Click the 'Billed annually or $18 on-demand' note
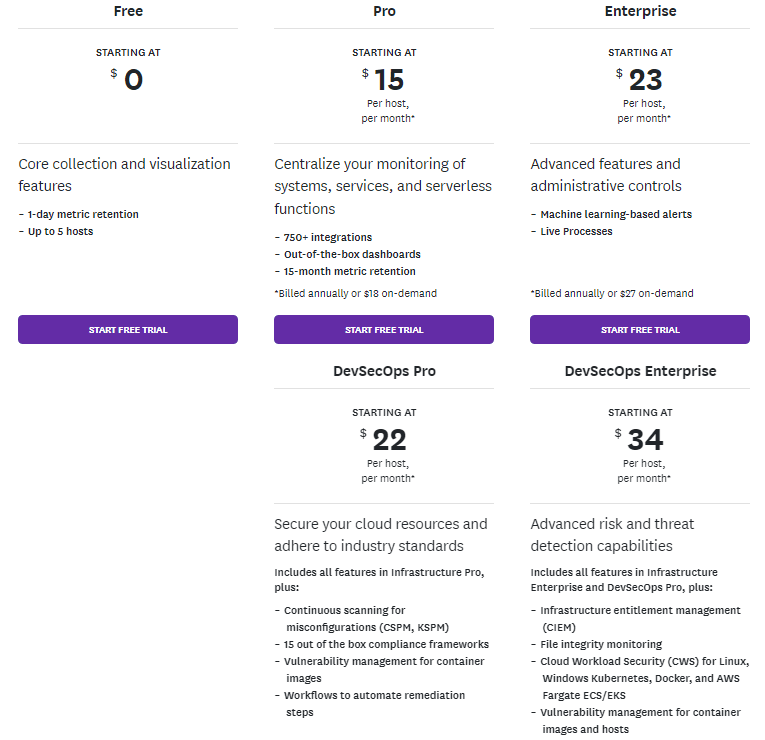The width and height of the screenshot is (765, 740). pos(356,294)
